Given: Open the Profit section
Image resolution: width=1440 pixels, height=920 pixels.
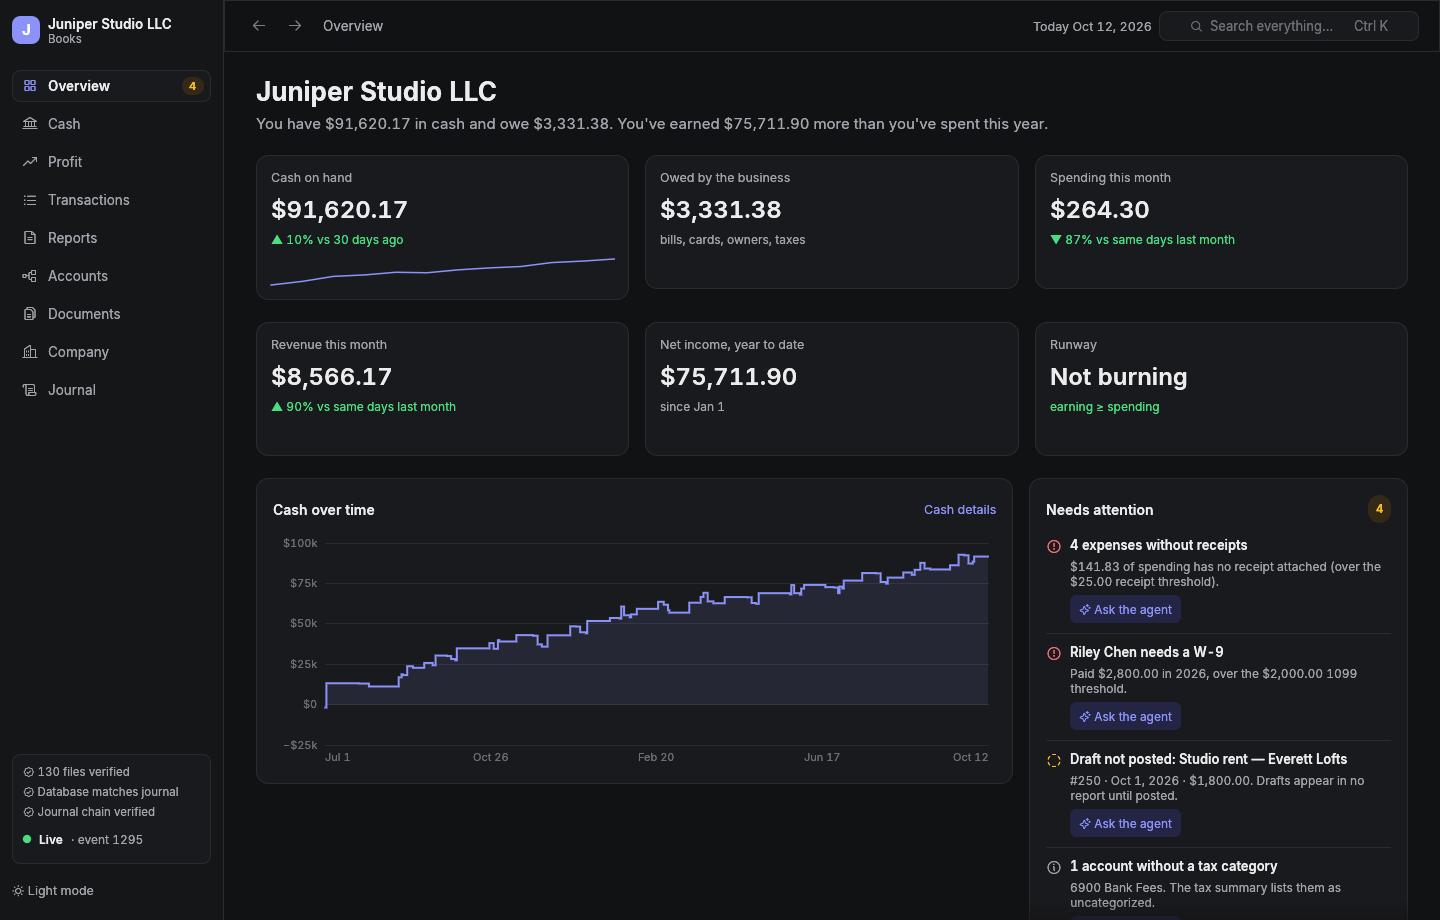Looking at the screenshot, I should 111,162.
